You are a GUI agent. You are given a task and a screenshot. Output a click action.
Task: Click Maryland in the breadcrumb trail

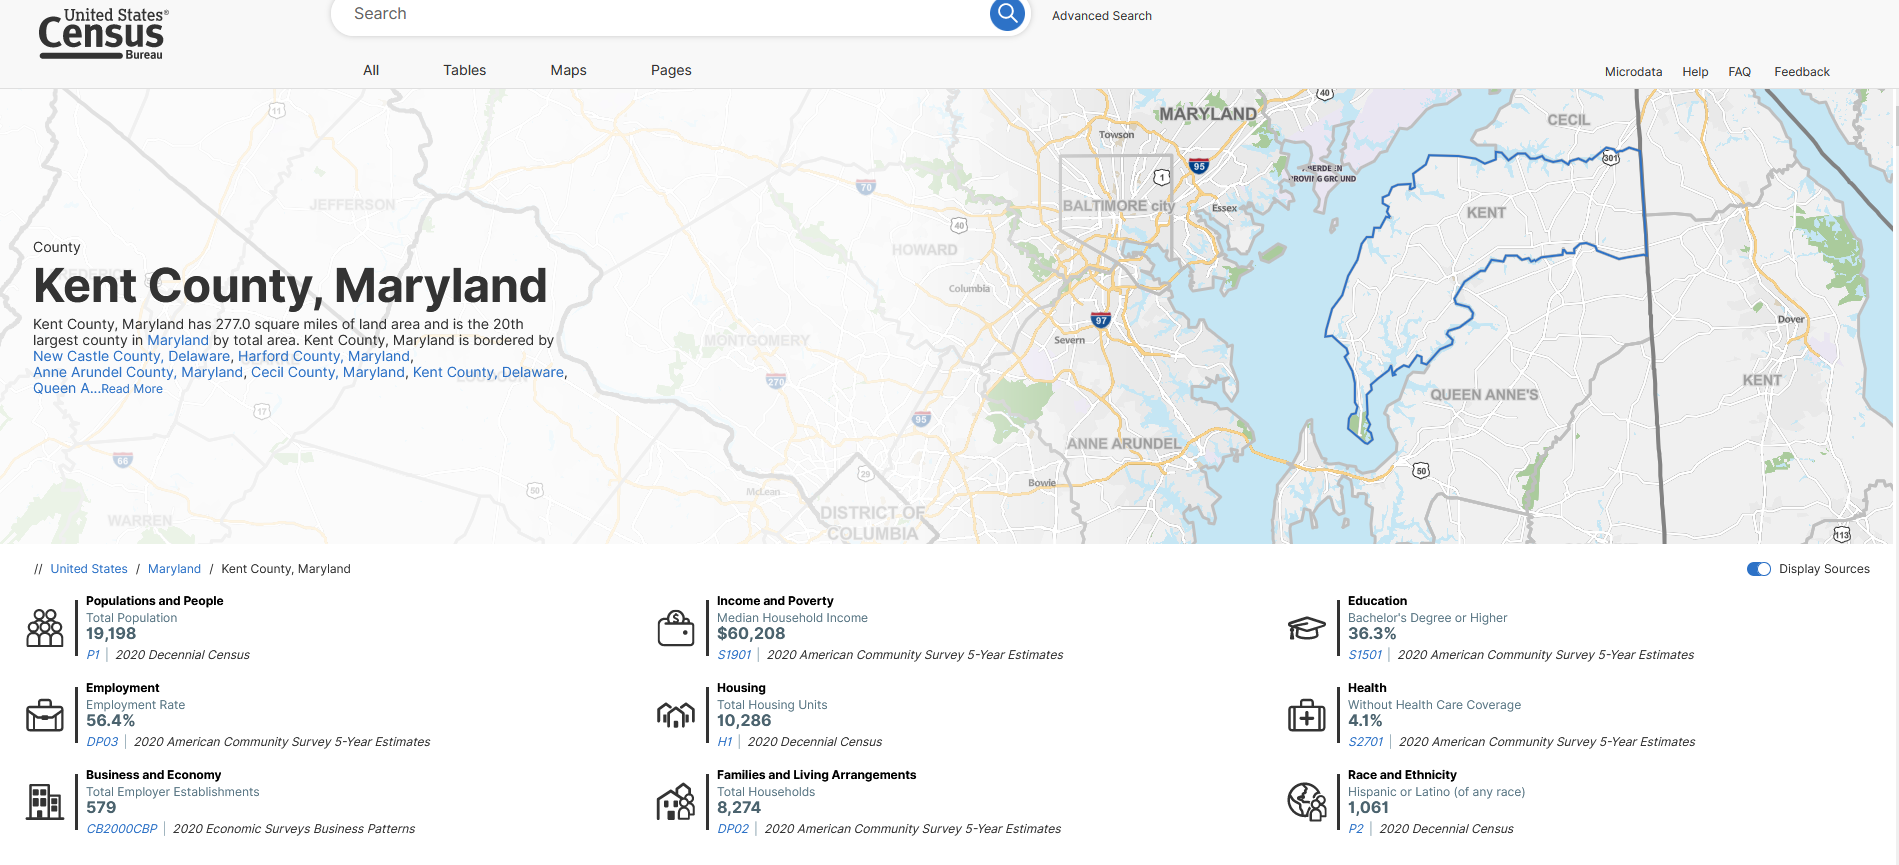pos(174,569)
